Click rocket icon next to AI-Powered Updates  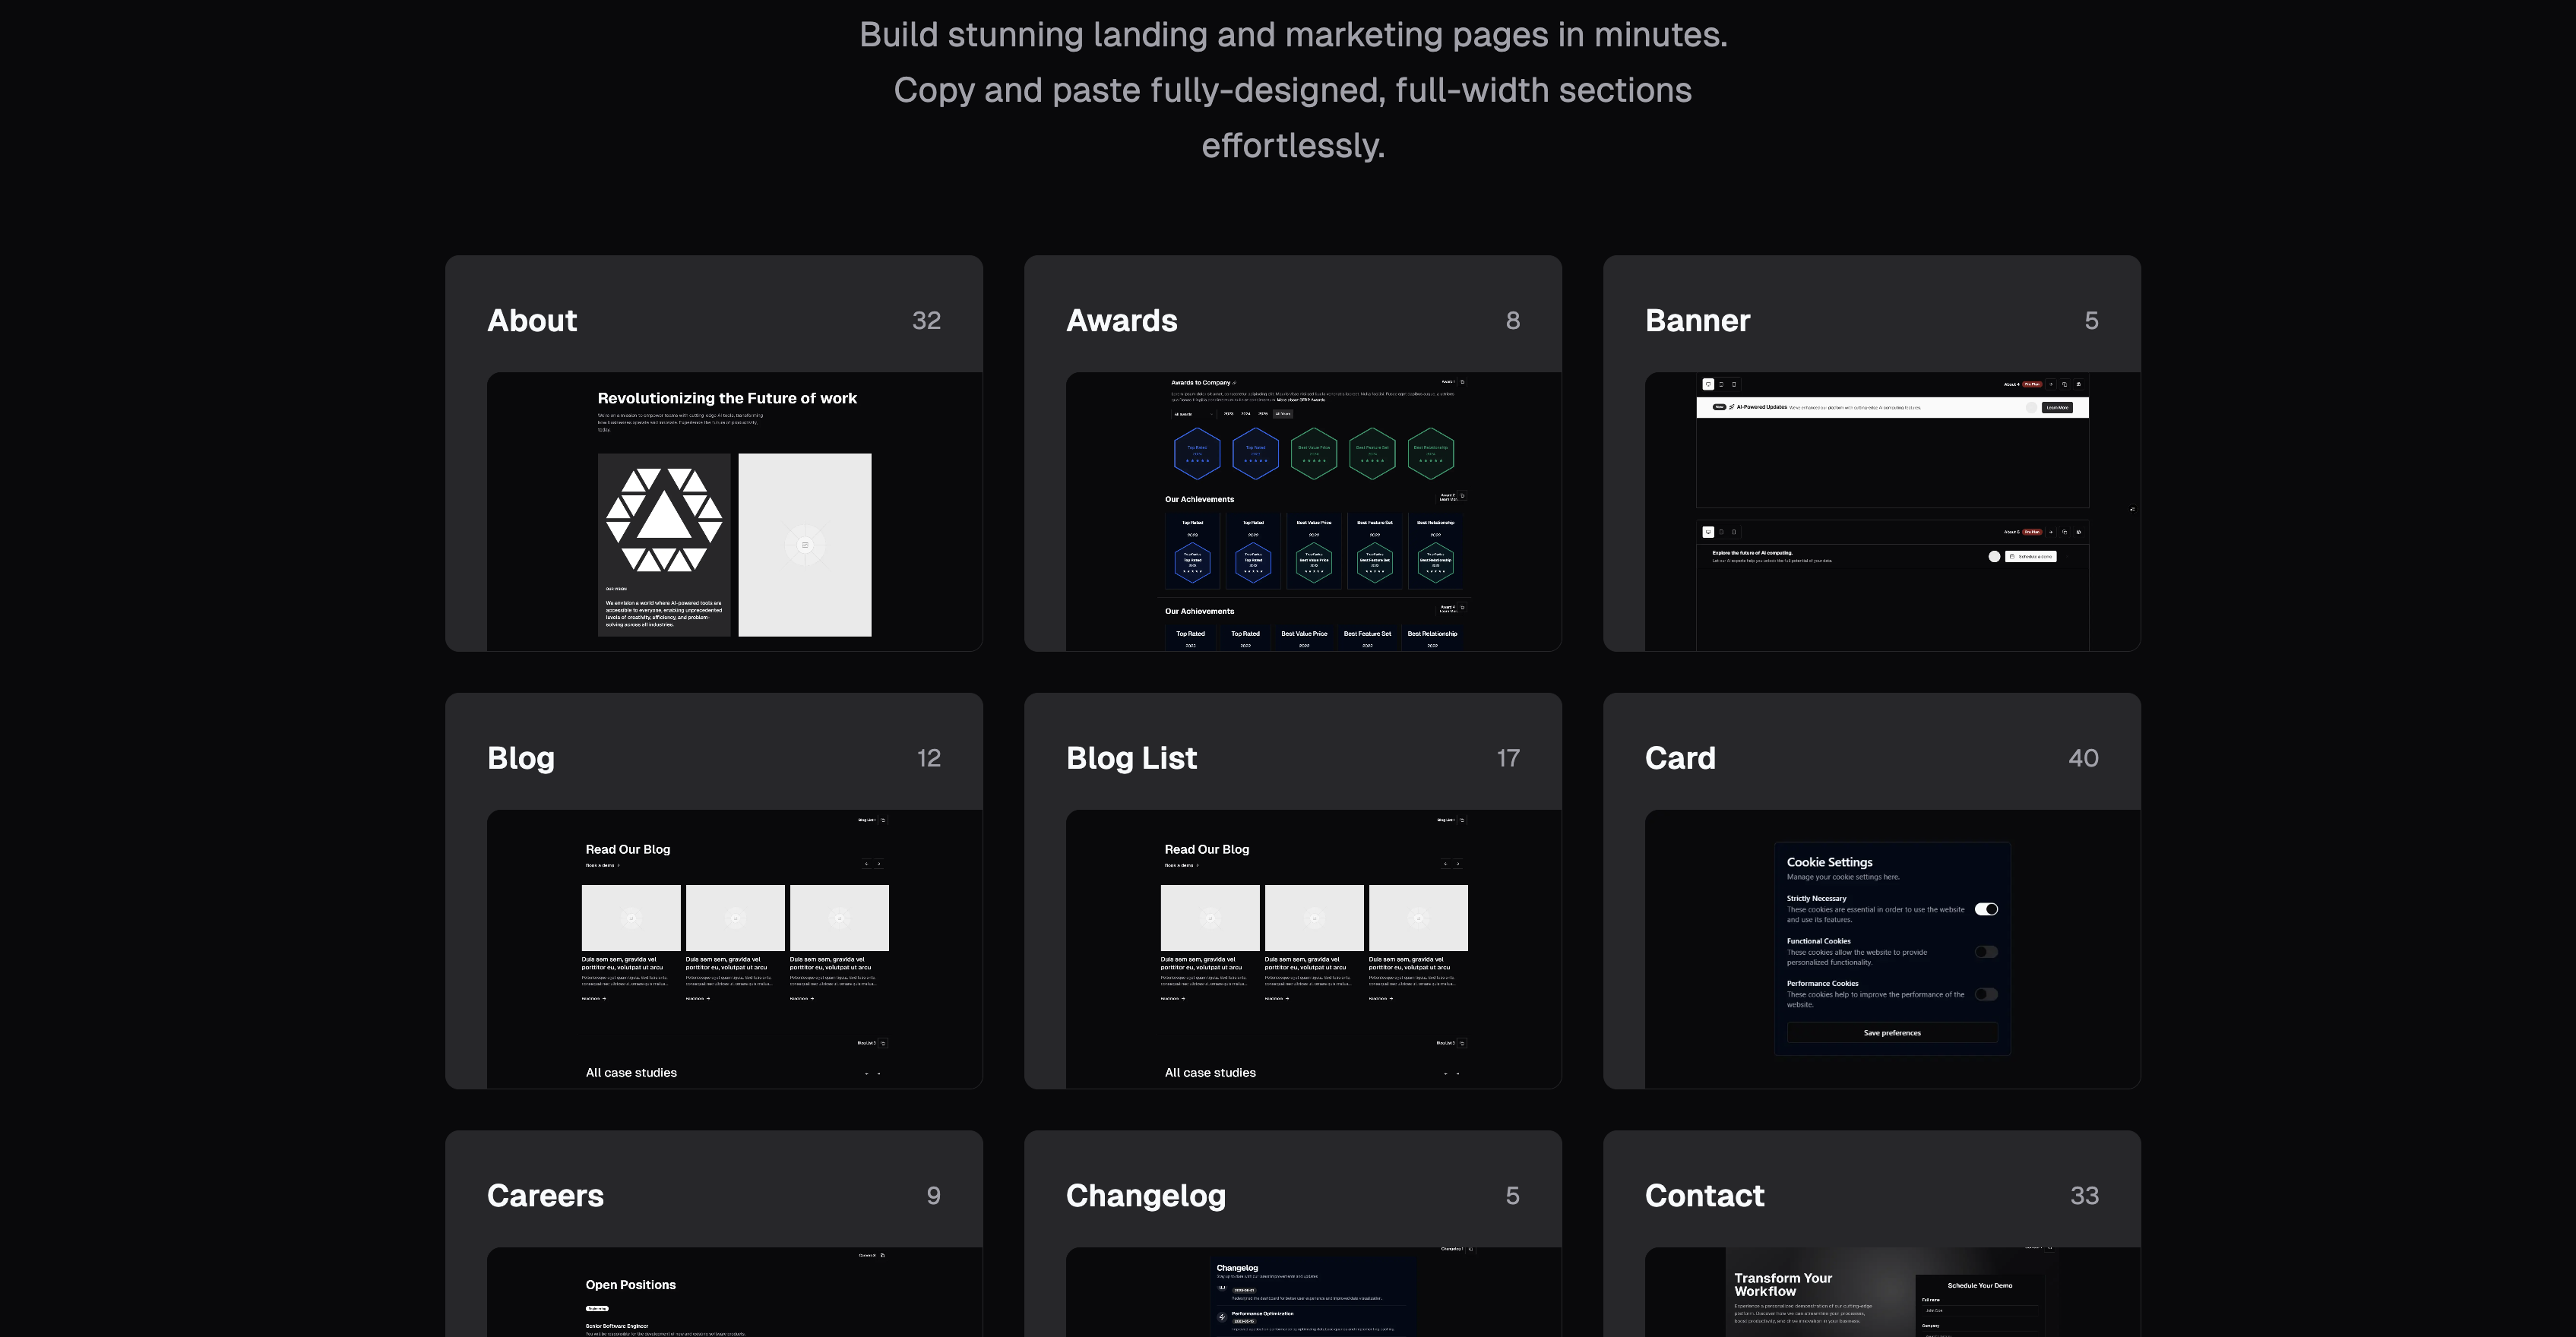[x=1732, y=407]
